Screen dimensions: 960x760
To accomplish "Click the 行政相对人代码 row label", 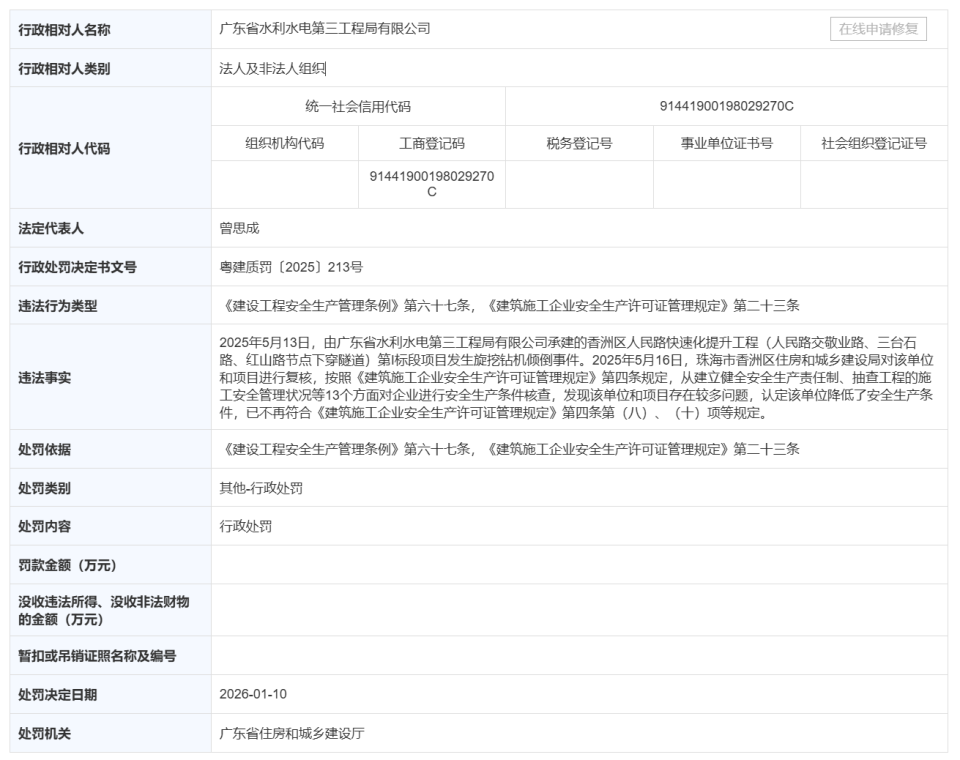I will [64, 148].
